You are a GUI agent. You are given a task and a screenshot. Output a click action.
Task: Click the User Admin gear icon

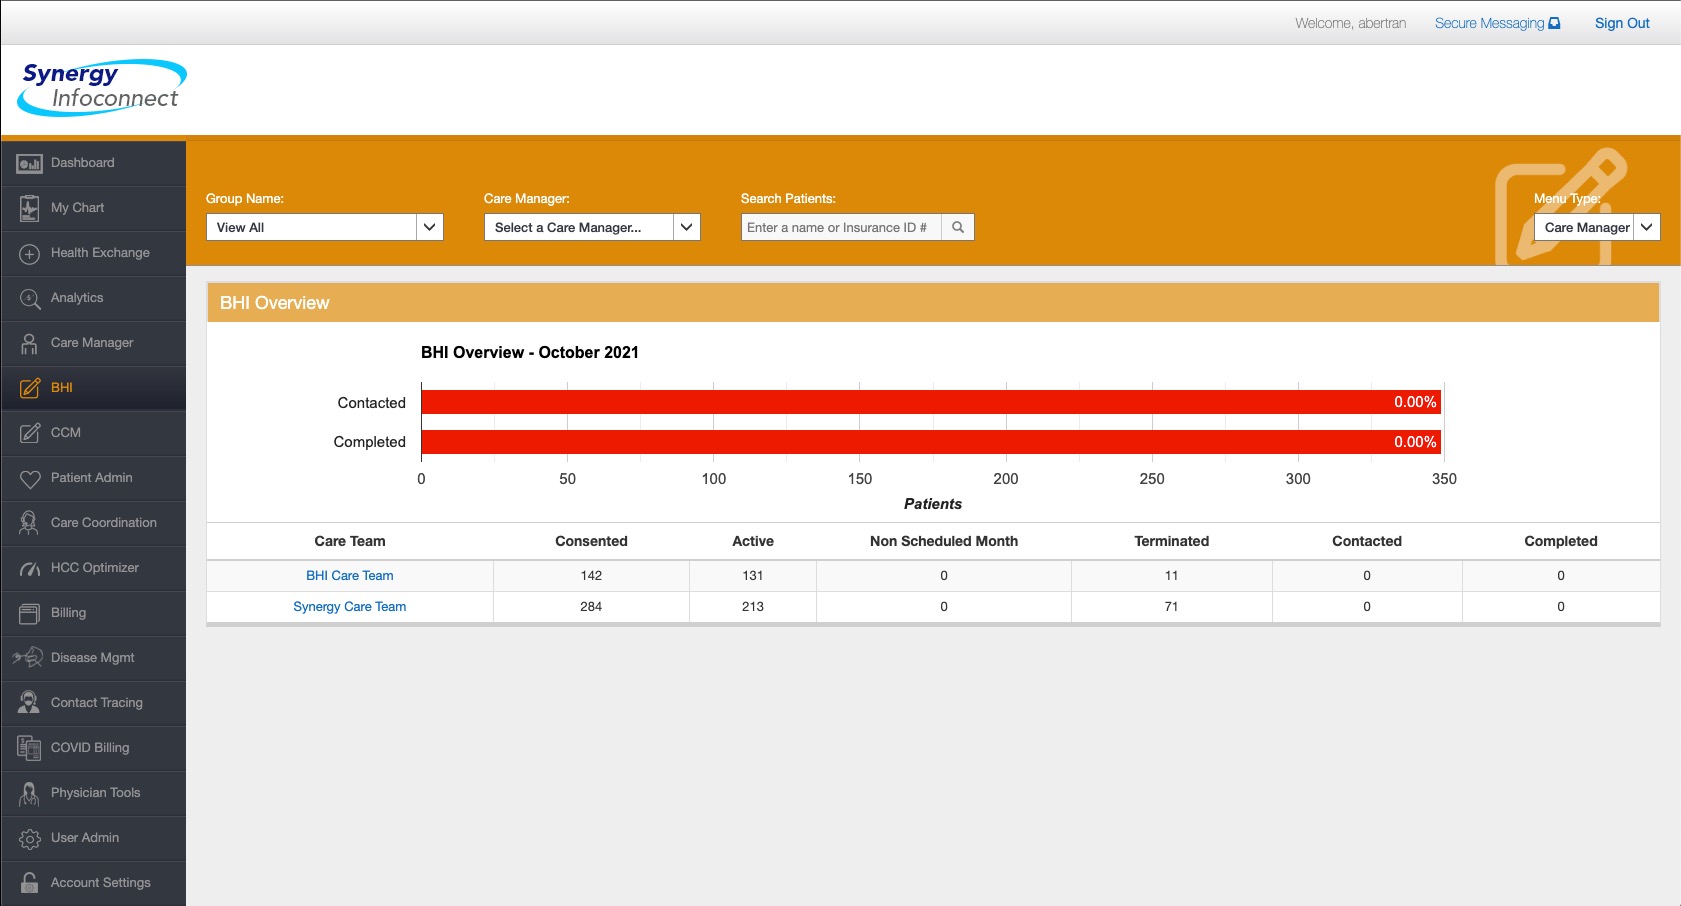30,838
